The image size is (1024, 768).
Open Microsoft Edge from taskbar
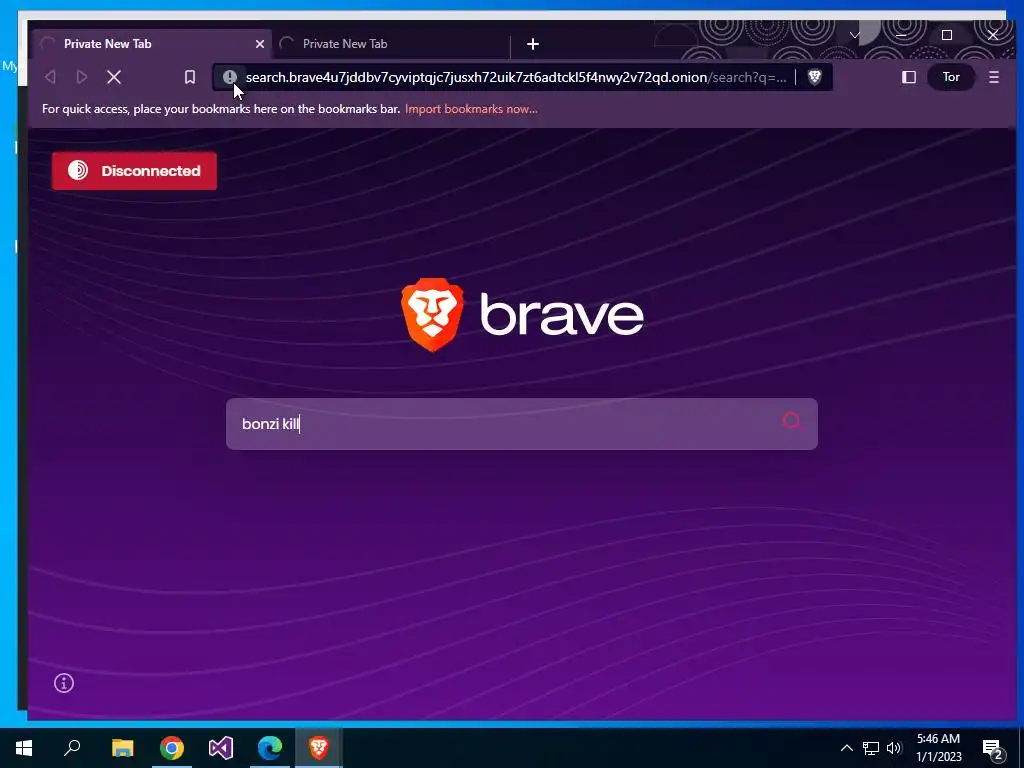click(270, 748)
